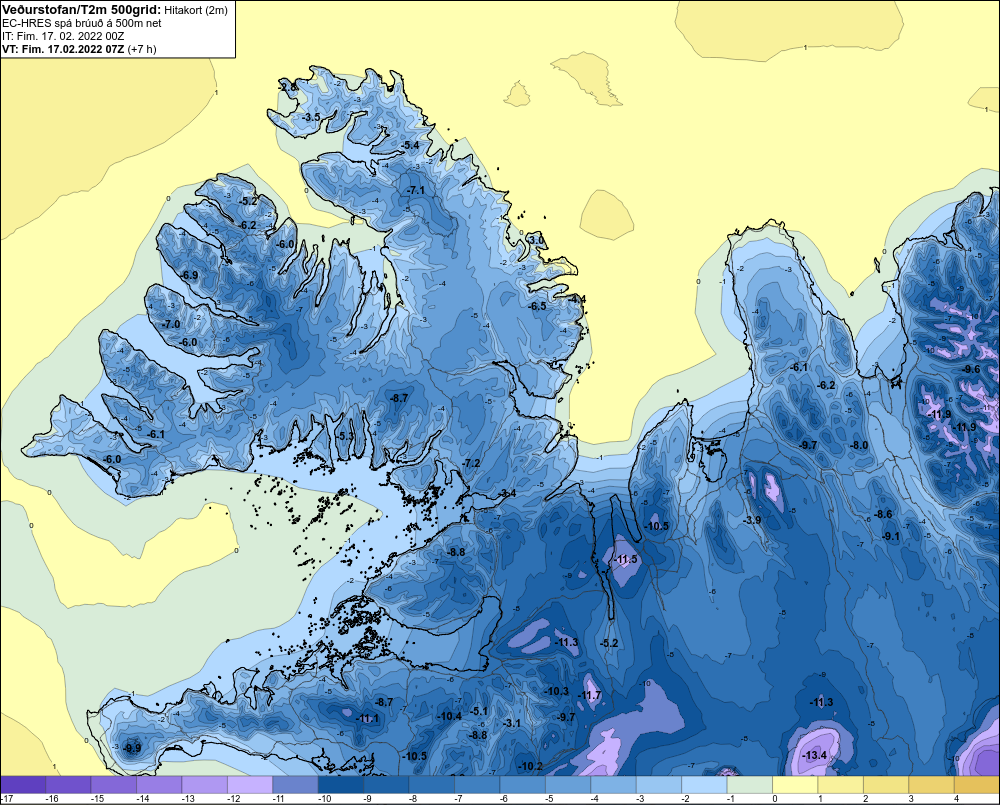Click the 'Veðurstofan/T2m 500grid:' title text
The width and height of the screenshot is (1000, 805).
82,10
